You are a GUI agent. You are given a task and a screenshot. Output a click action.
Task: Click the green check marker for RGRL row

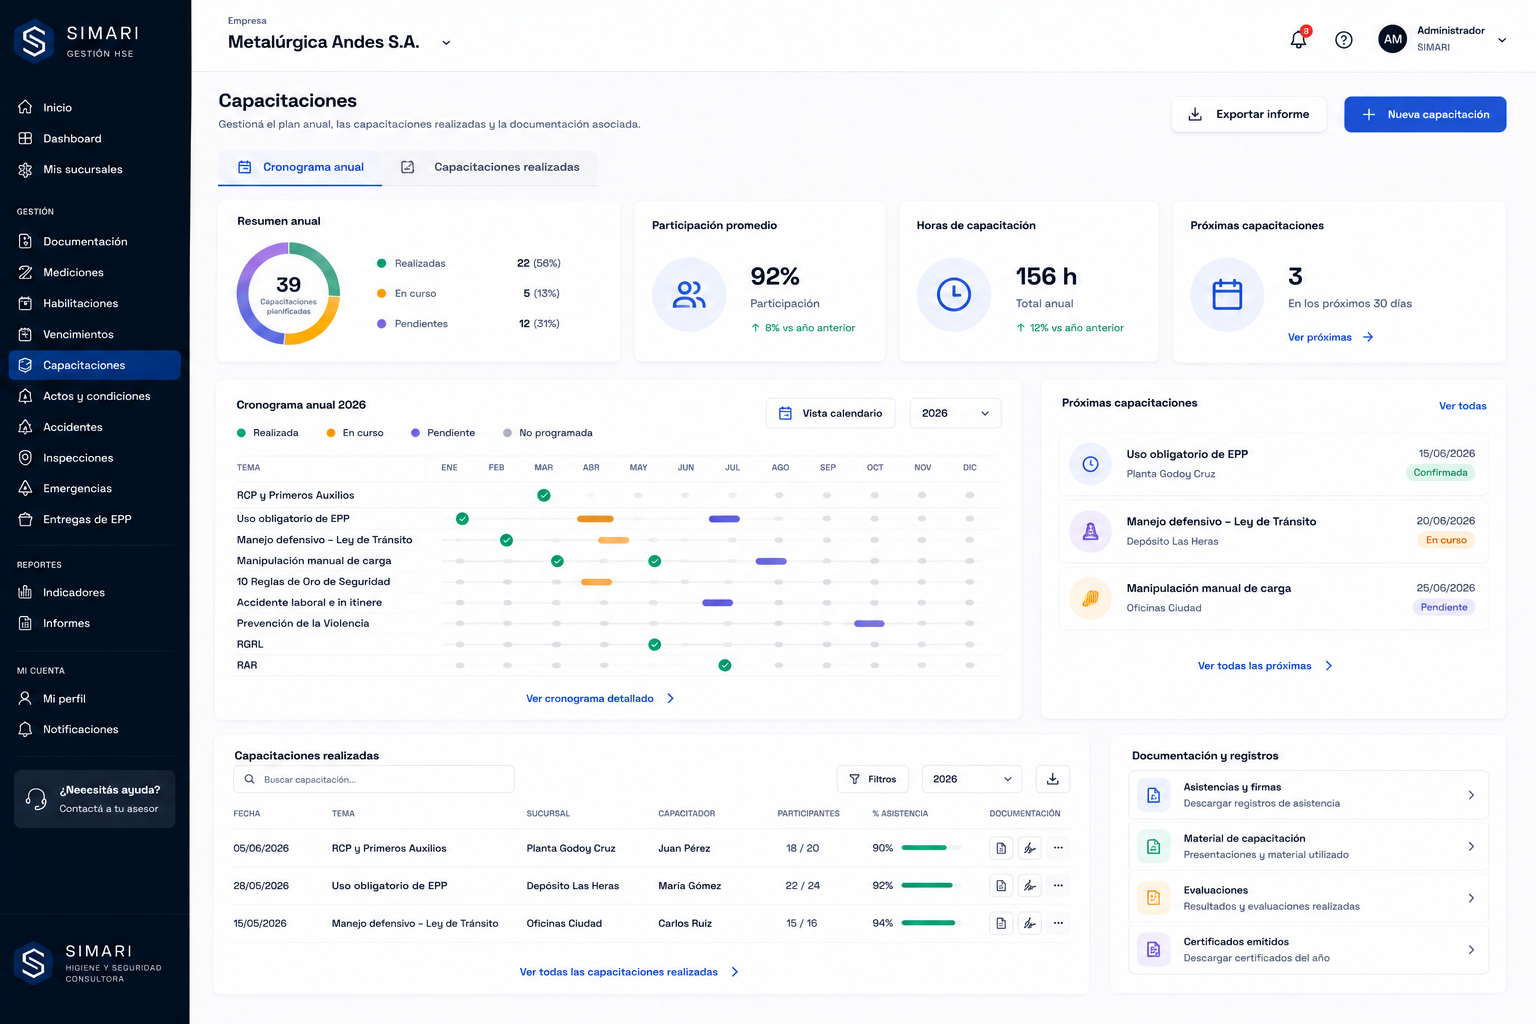[654, 645]
